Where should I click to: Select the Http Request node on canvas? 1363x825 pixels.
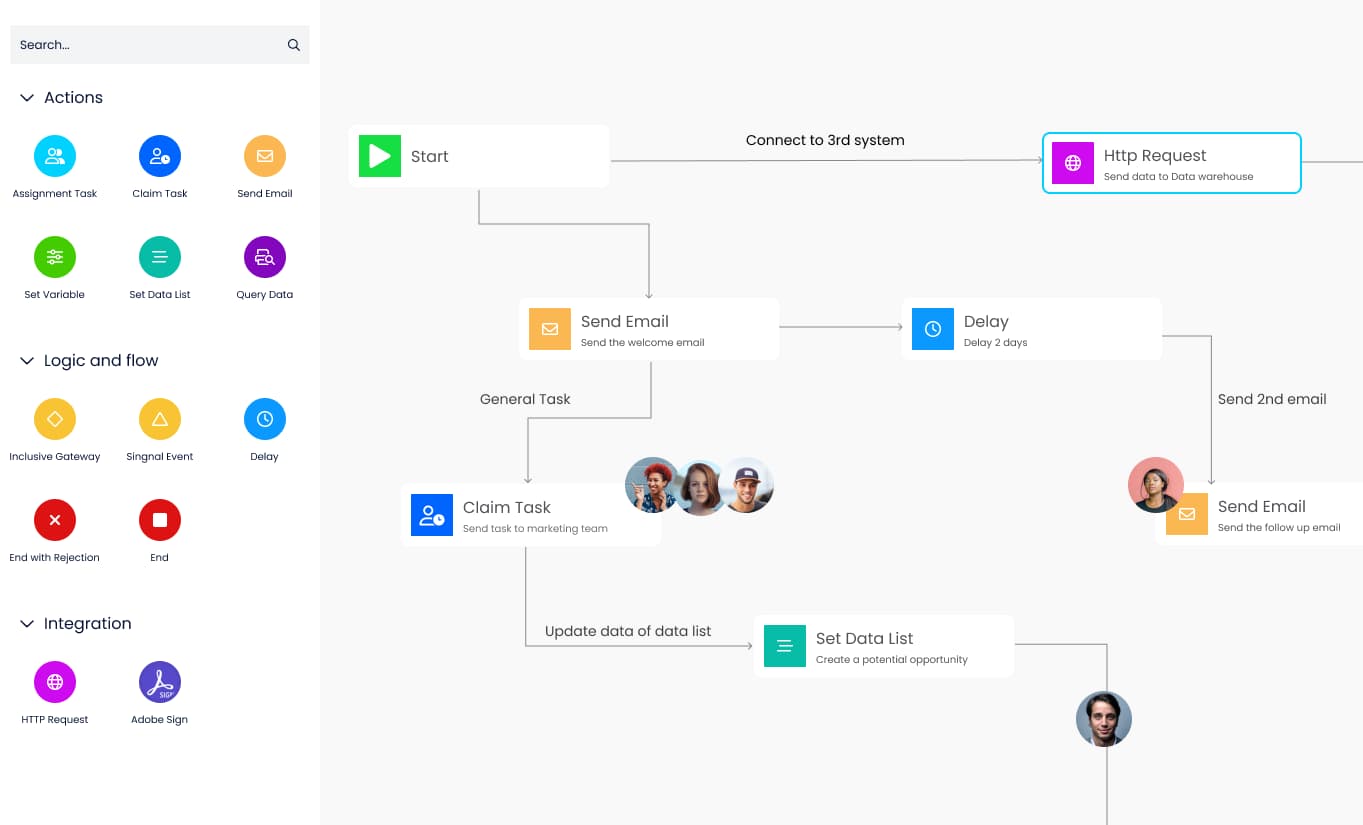[1171, 163]
